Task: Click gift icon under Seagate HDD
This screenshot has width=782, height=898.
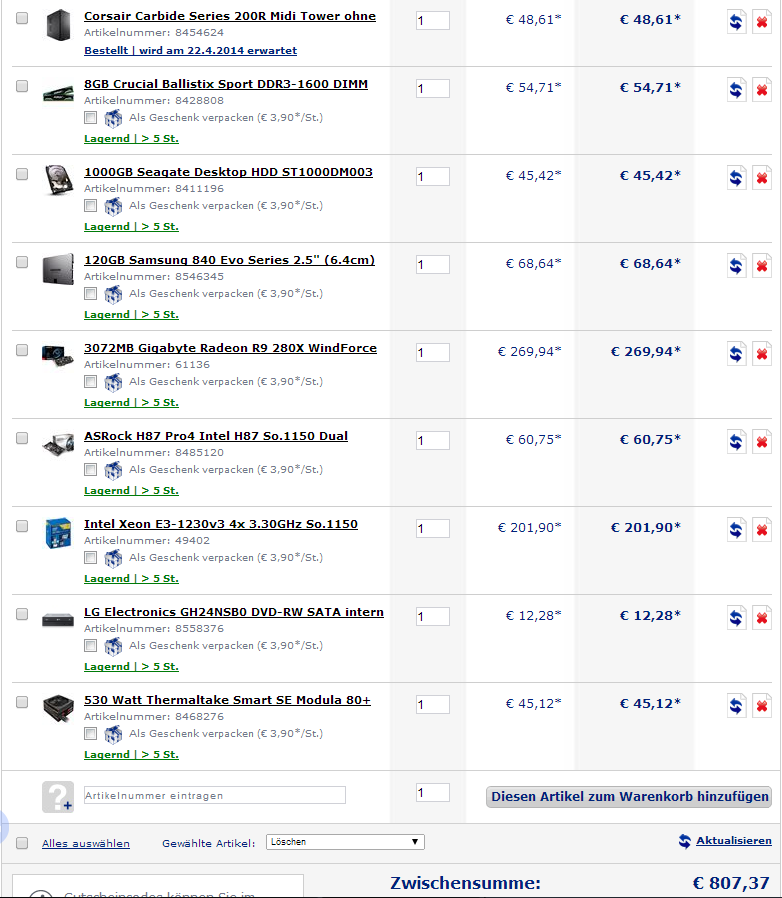Action: [x=113, y=206]
